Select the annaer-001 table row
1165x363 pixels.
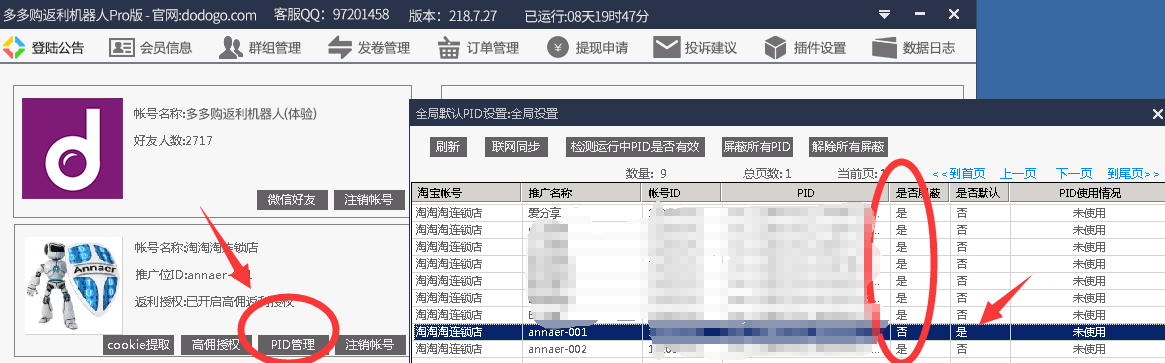point(788,332)
